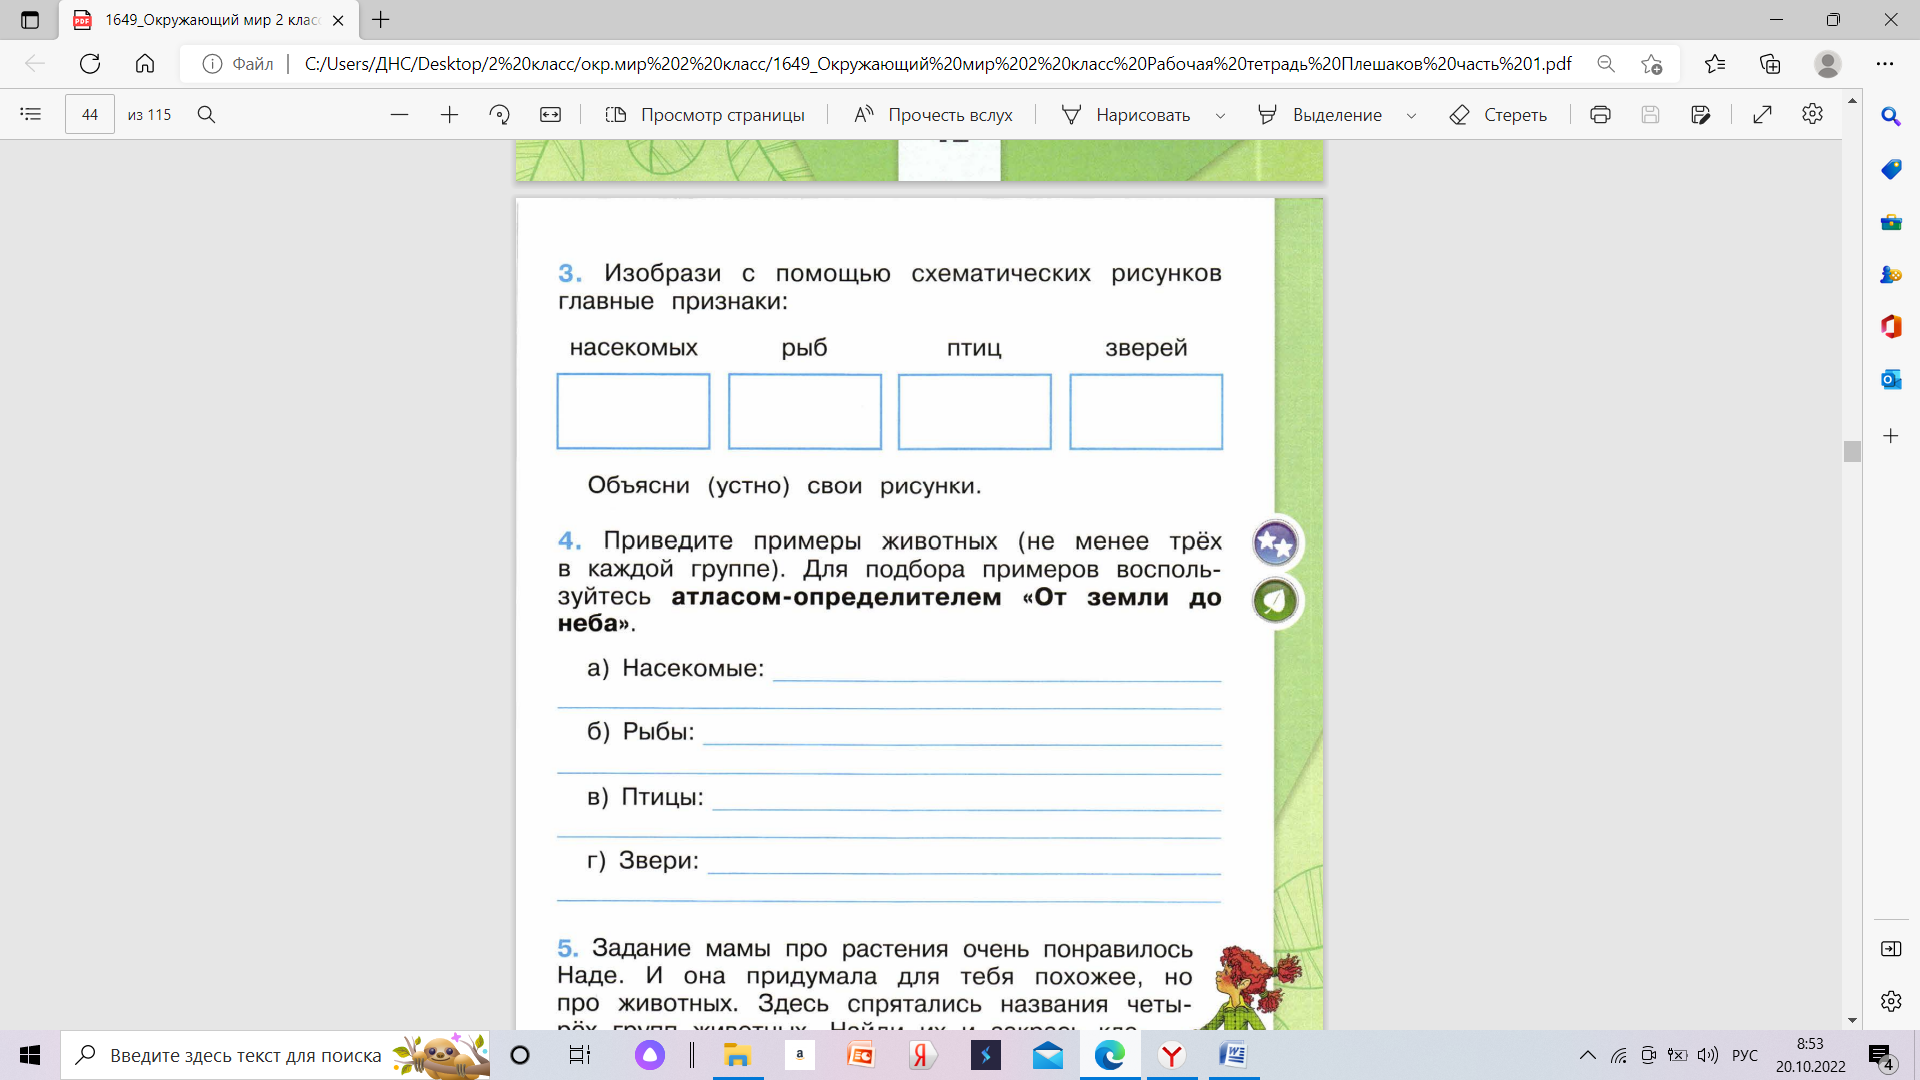Close the 1649_Окружающий мир tab
The height and width of the screenshot is (1080, 1920).
pos(338,20)
